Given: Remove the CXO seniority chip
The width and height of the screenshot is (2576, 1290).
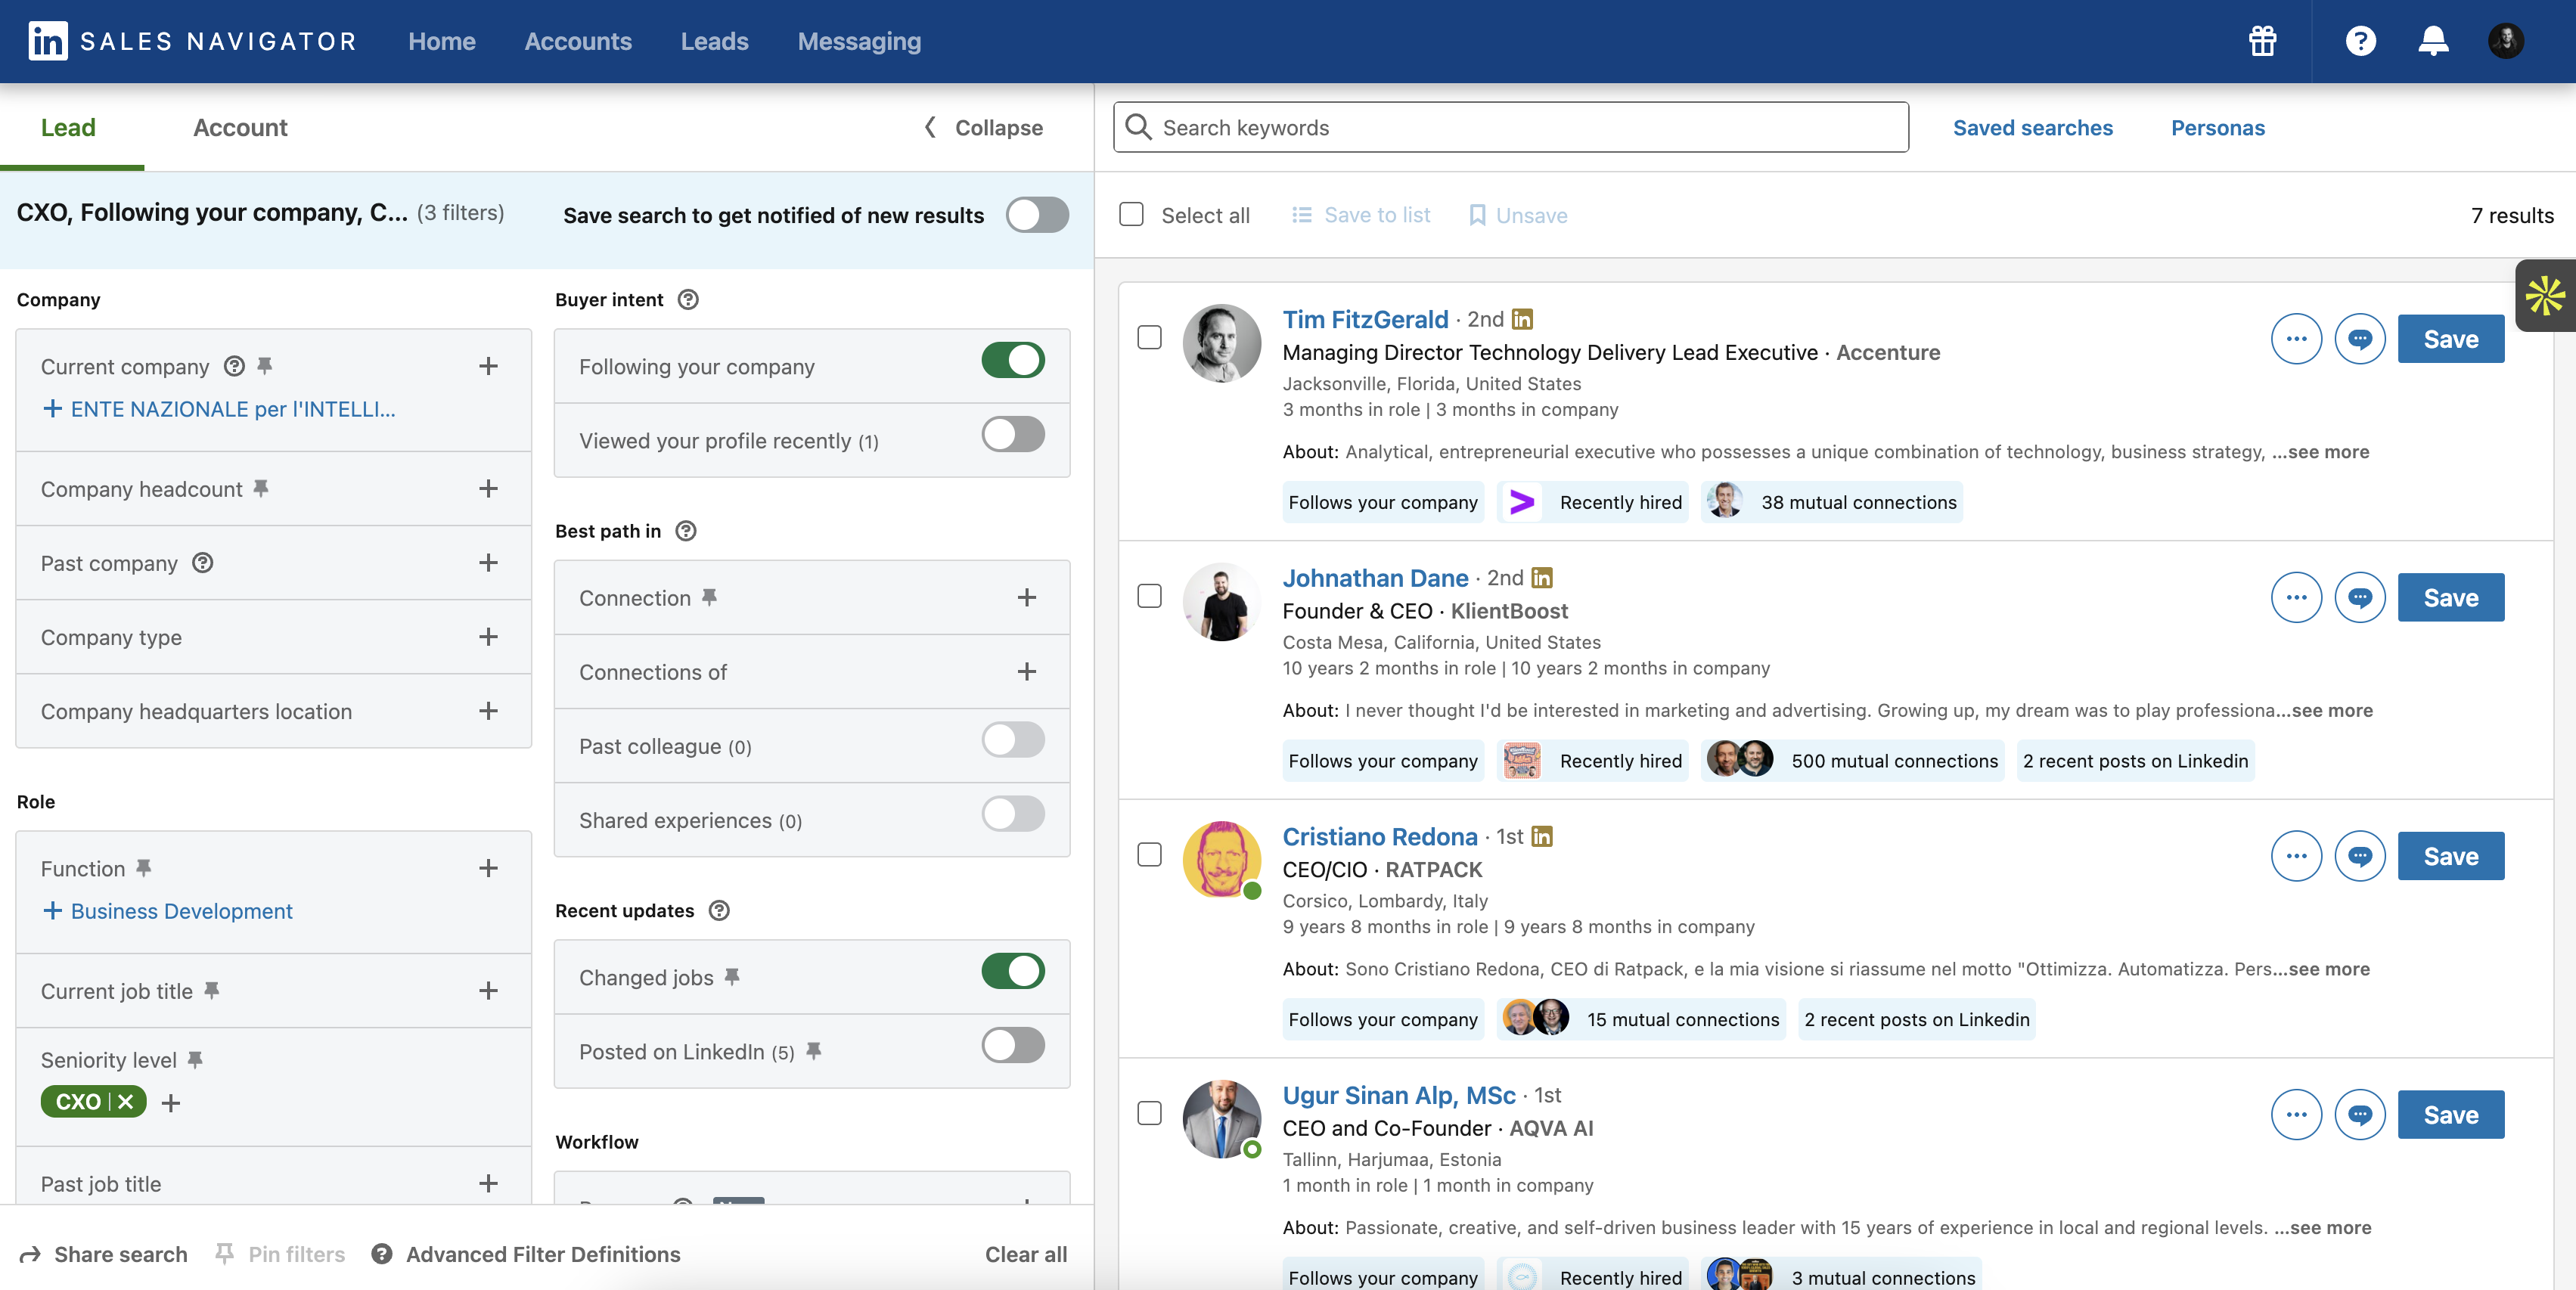Looking at the screenshot, I should pos(126,1101).
